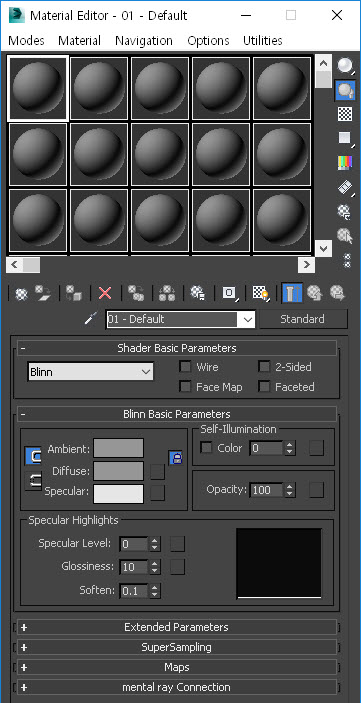
Task: Open Material Editor Options icon in side toolbar
Action: point(345,212)
